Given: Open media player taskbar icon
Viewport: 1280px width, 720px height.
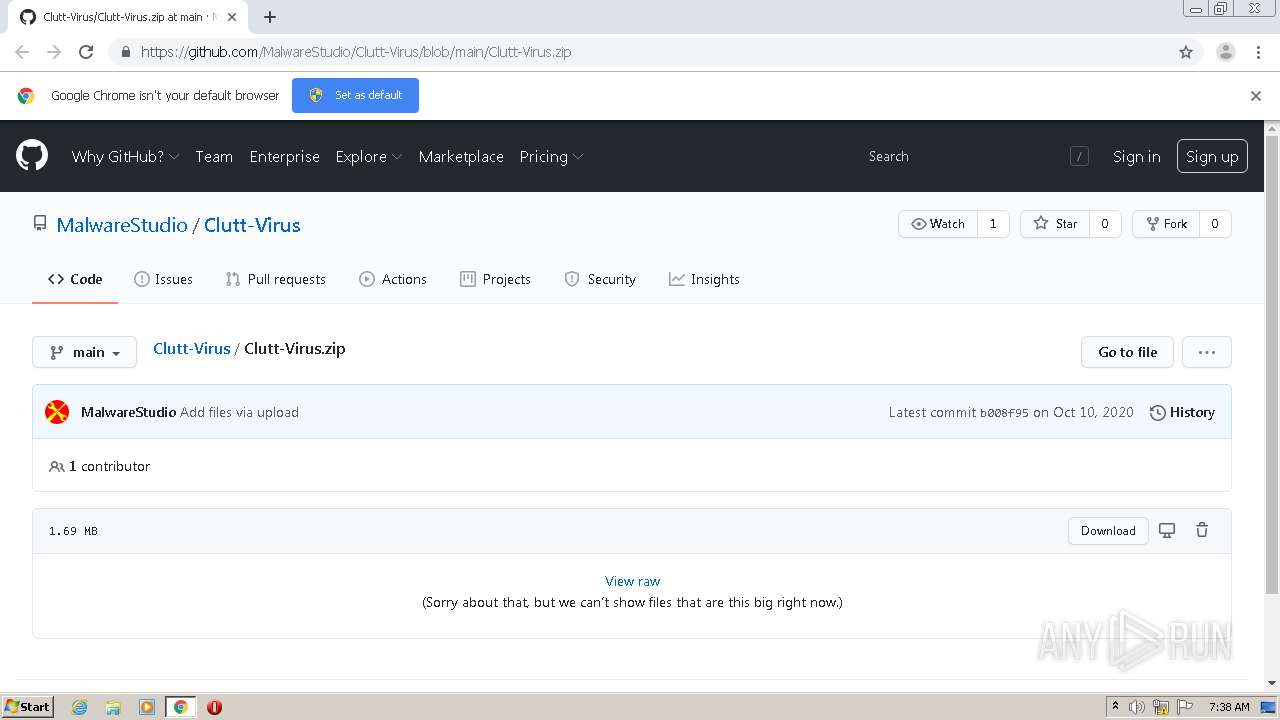Looking at the screenshot, I should tap(147, 707).
